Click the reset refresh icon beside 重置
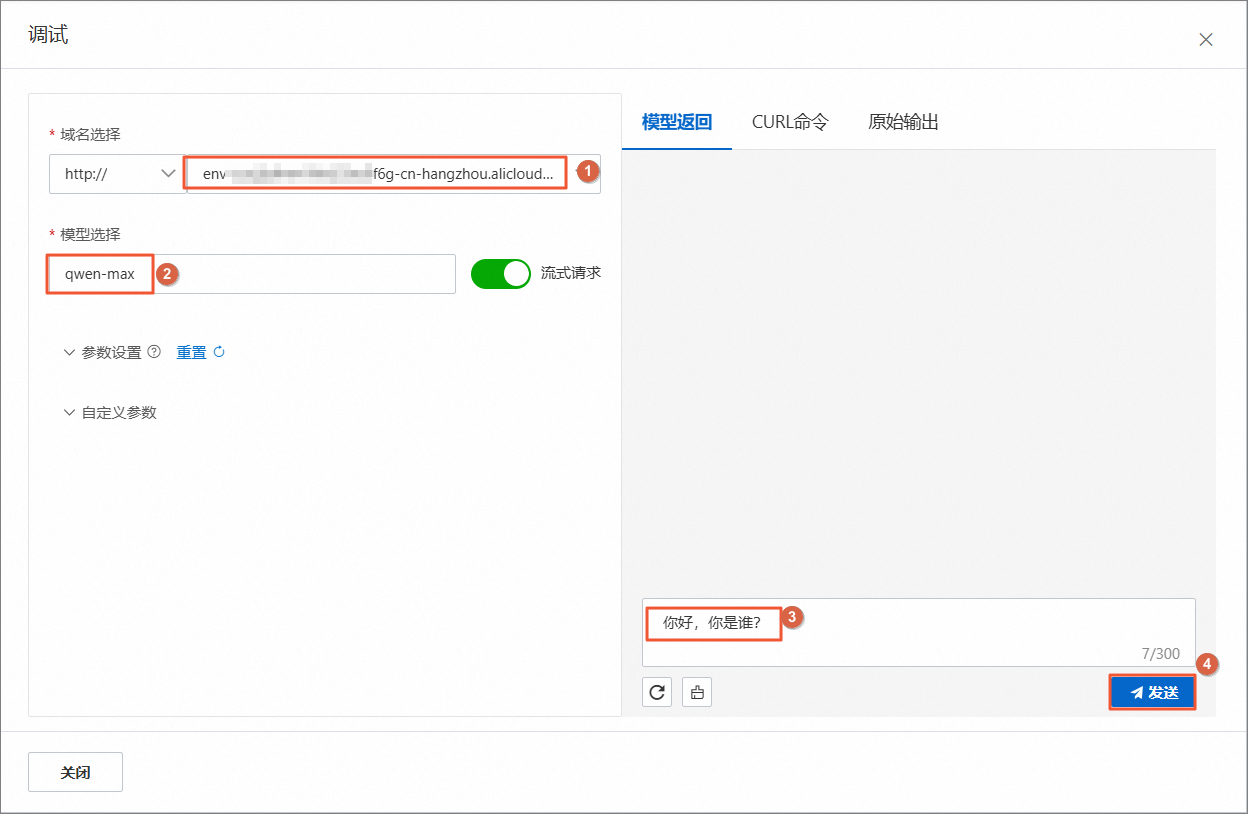The image size is (1248, 814). pos(219,352)
